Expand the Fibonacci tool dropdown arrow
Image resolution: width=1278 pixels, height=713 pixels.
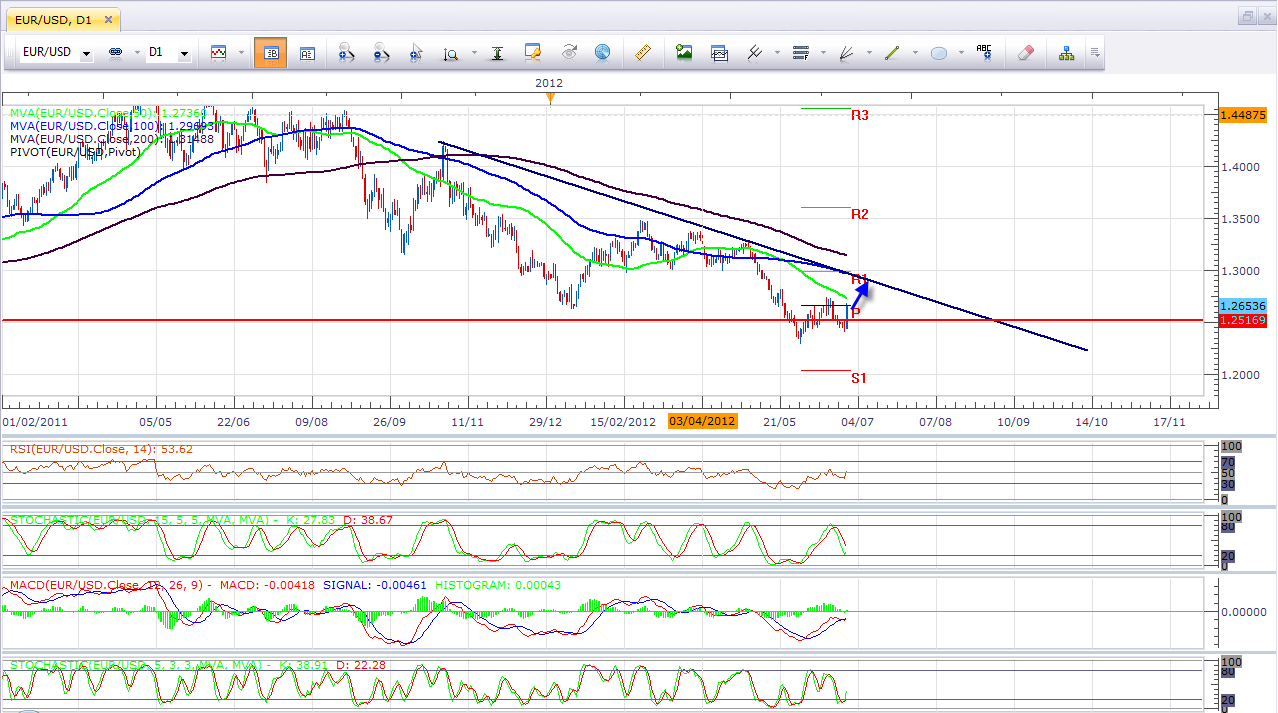pyautogui.click(x=822, y=53)
